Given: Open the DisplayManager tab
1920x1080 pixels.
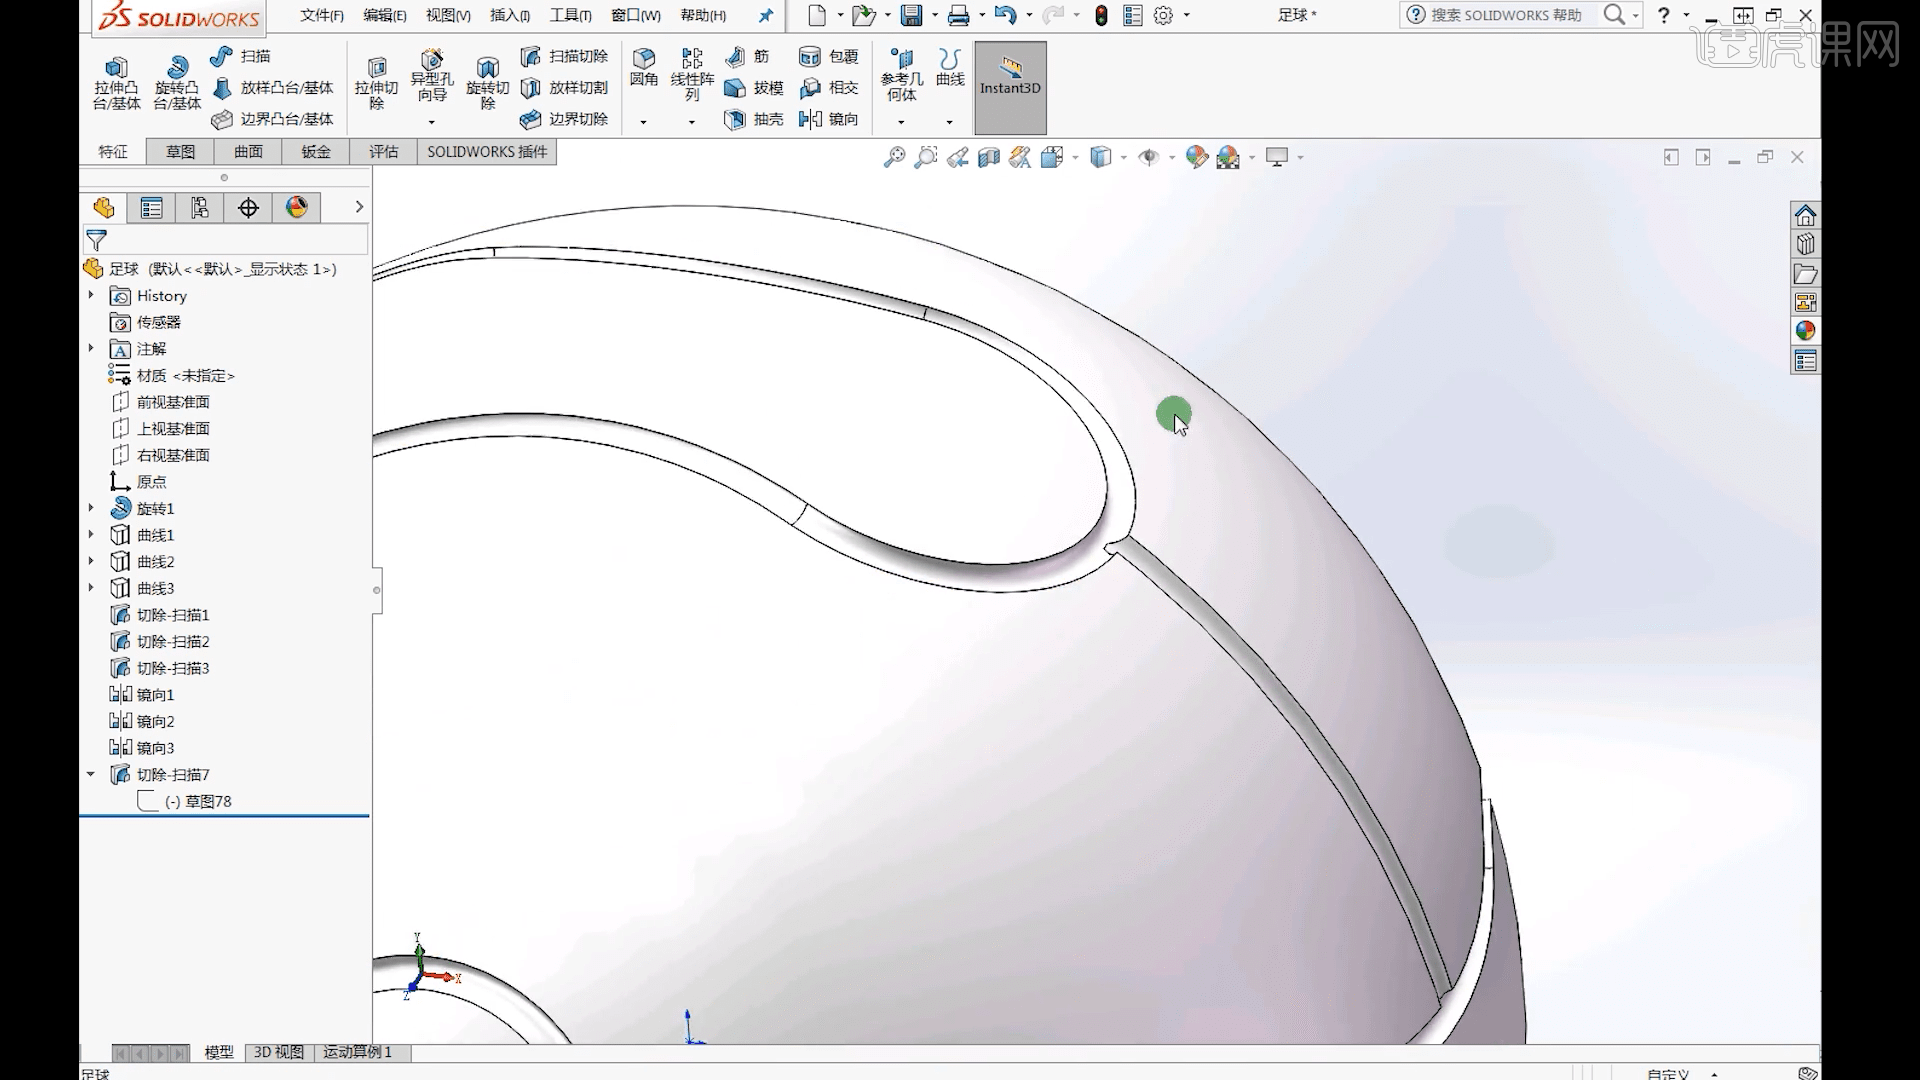Looking at the screenshot, I should [297, 207].
